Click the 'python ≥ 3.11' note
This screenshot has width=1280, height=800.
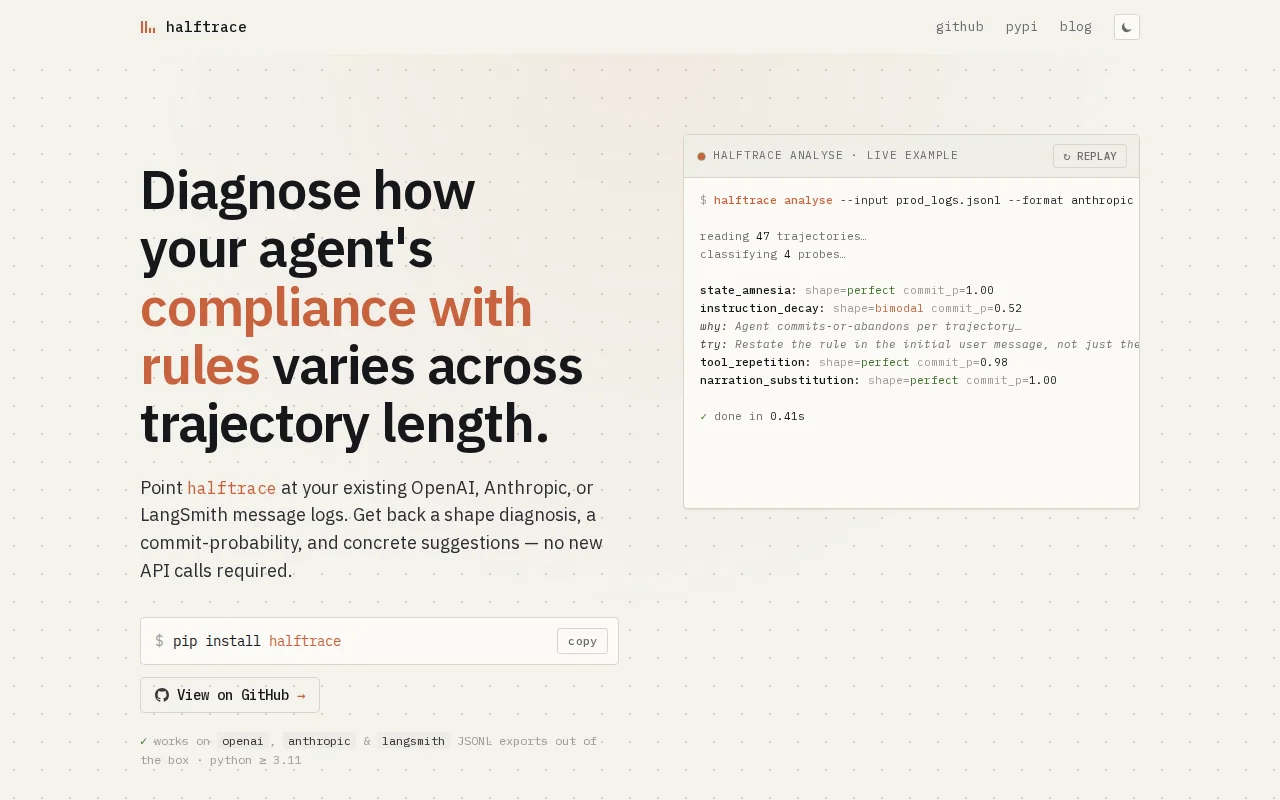point(256,760)
